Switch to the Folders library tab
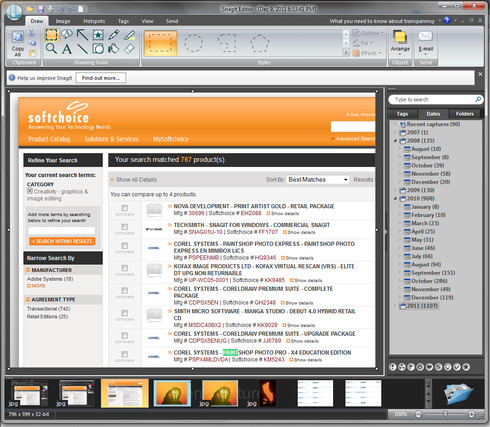Image resolution: width=490 pixels, height=427 pixels. (x=465, y=114)
